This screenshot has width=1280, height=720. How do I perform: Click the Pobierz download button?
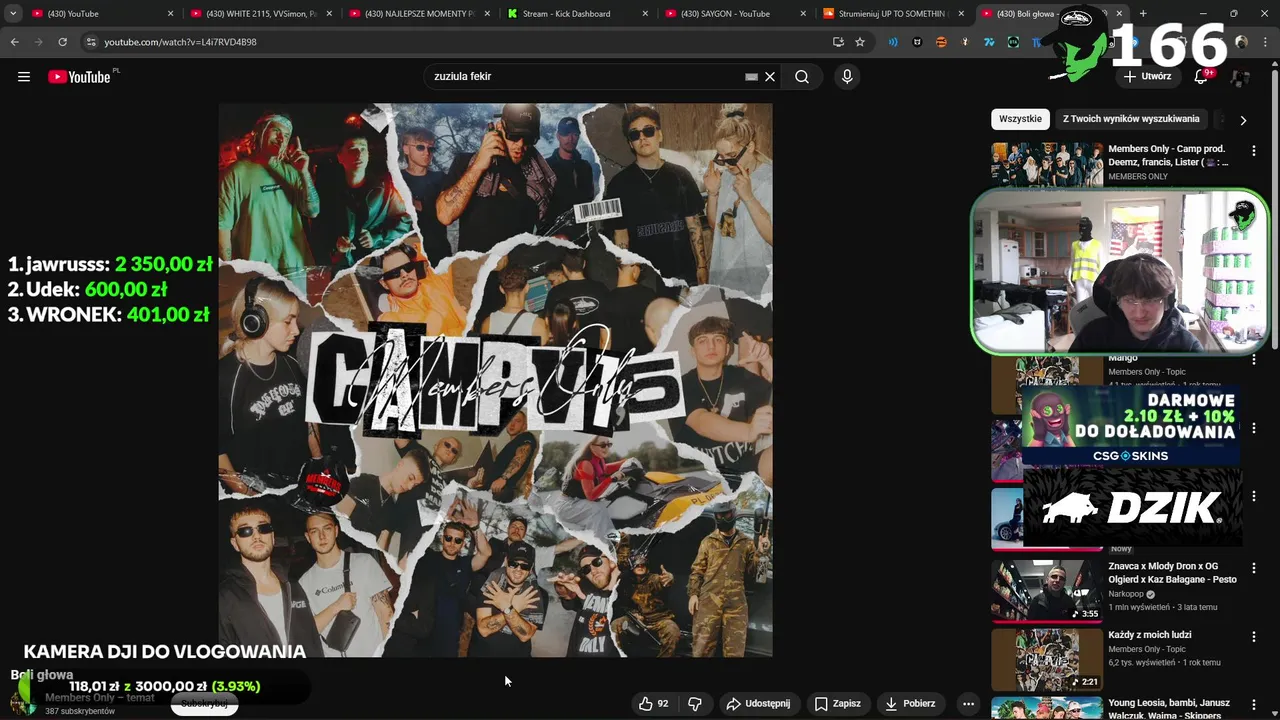pos(910,704)
